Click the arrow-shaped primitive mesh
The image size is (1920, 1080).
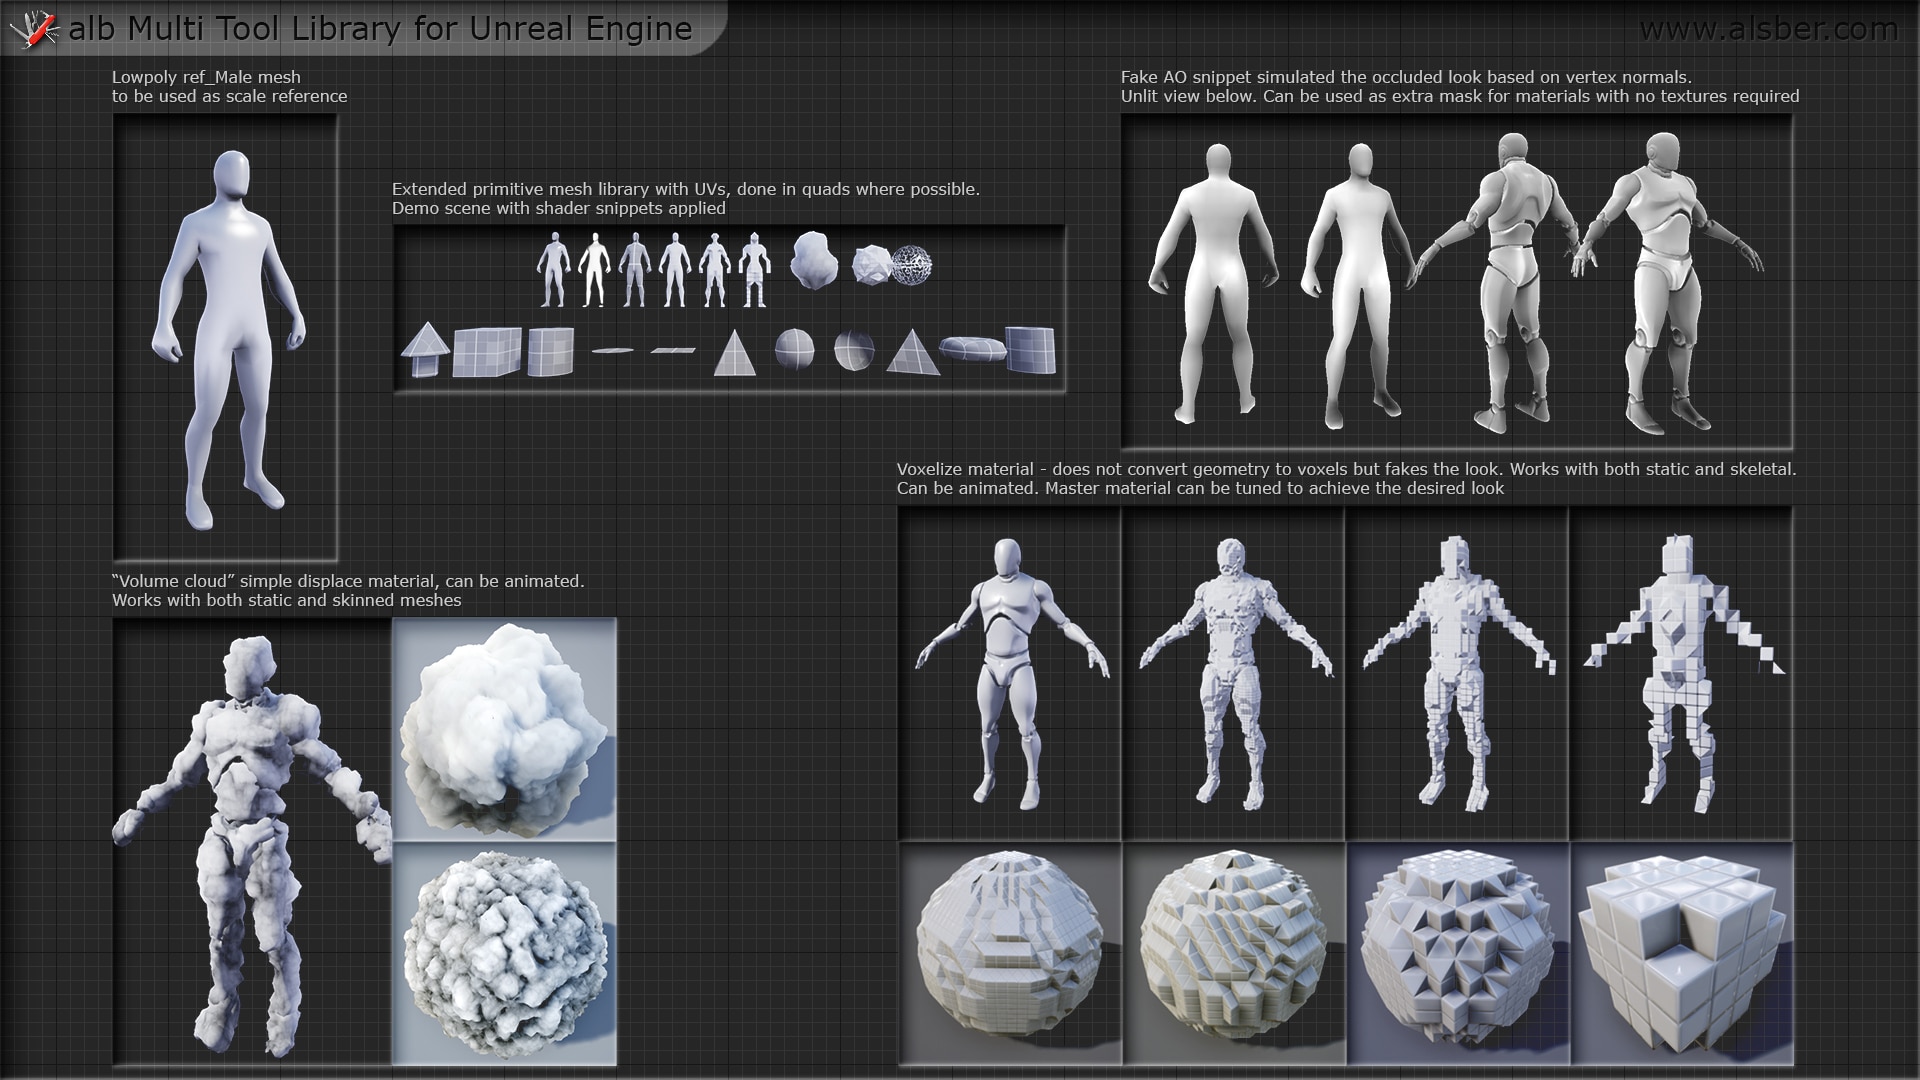click(425, 349)
